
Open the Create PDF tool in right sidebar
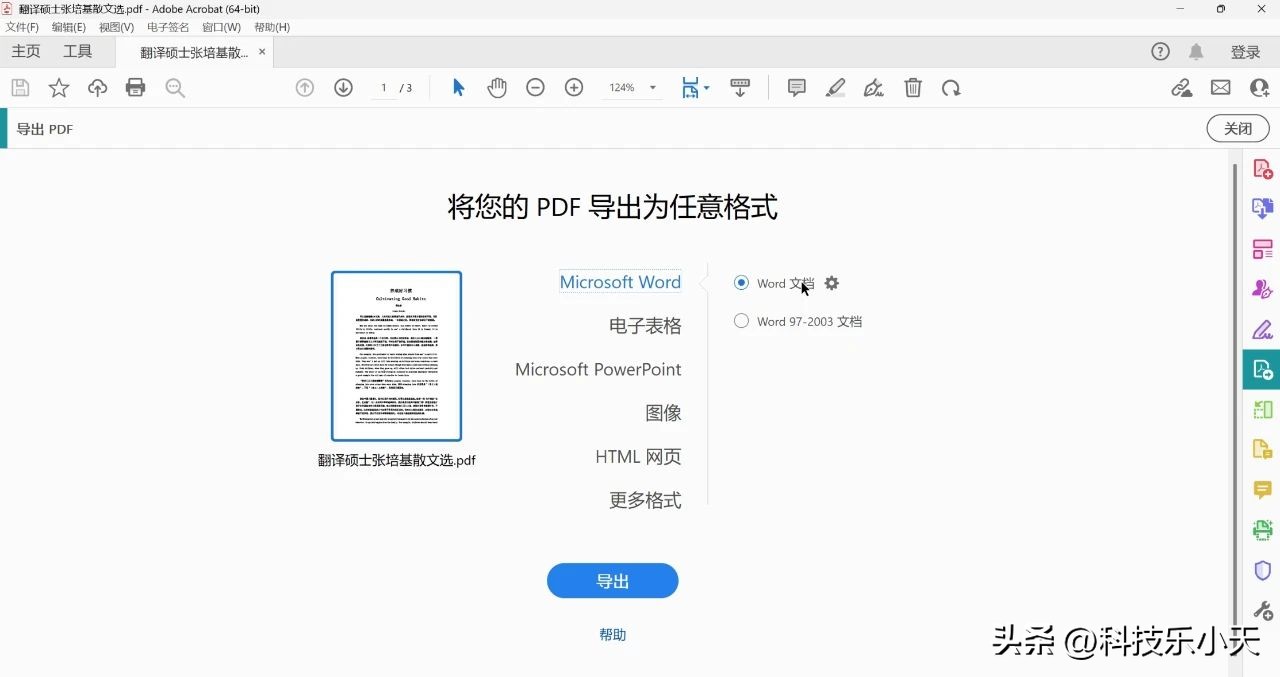[x=1261, y=168]
